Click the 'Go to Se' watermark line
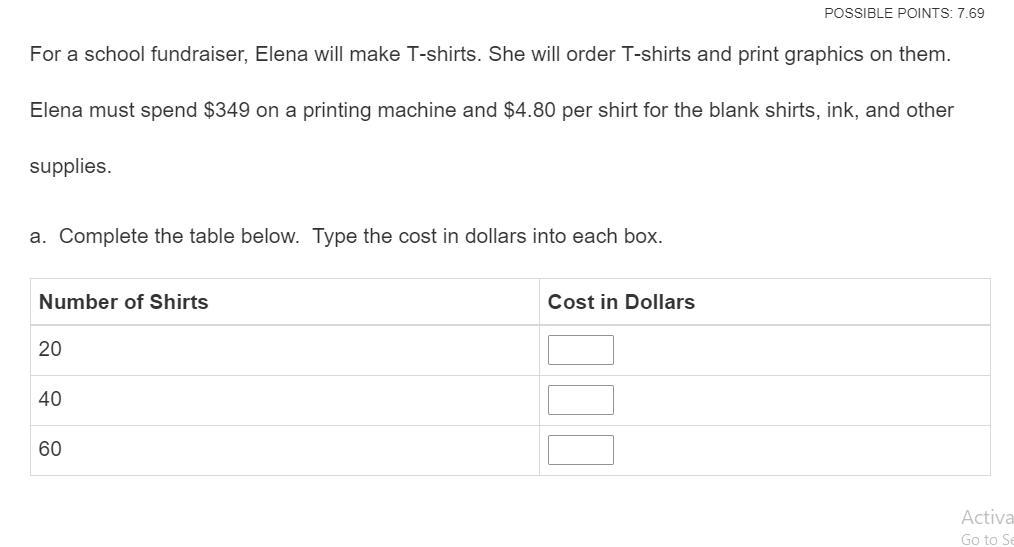The image size is (1014, 547). [x=986, y=540]
